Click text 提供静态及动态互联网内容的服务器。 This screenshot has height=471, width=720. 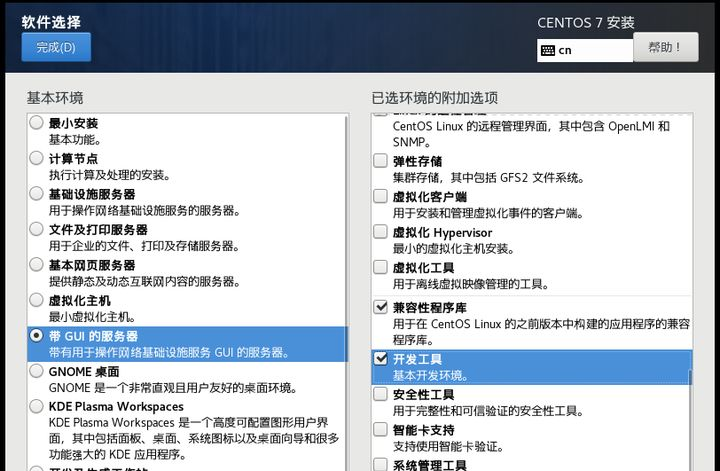point(145,281)
